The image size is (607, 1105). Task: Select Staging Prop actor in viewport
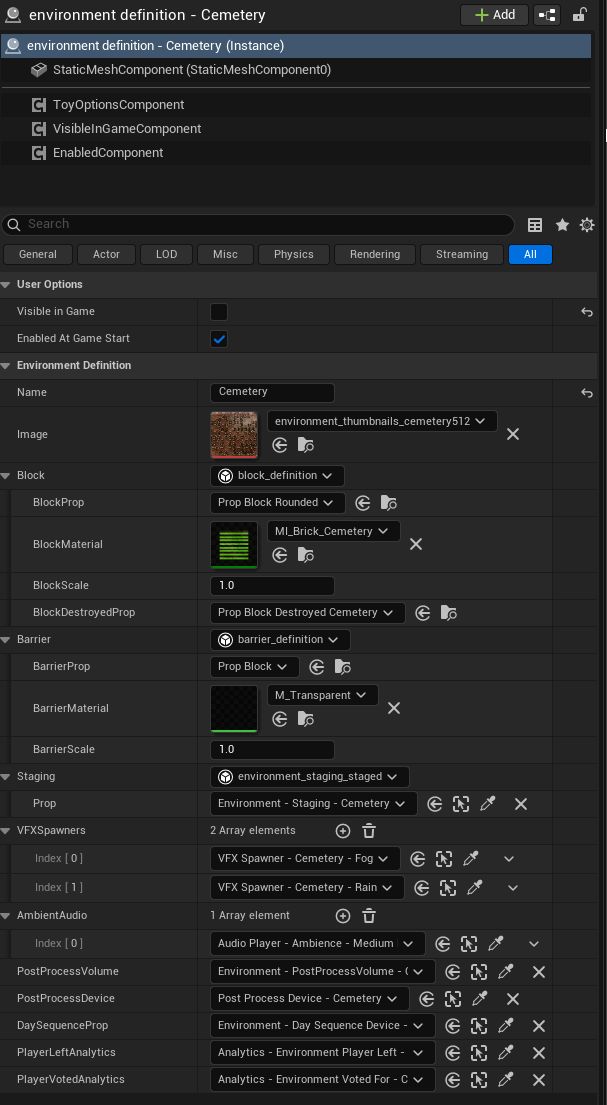461,804
